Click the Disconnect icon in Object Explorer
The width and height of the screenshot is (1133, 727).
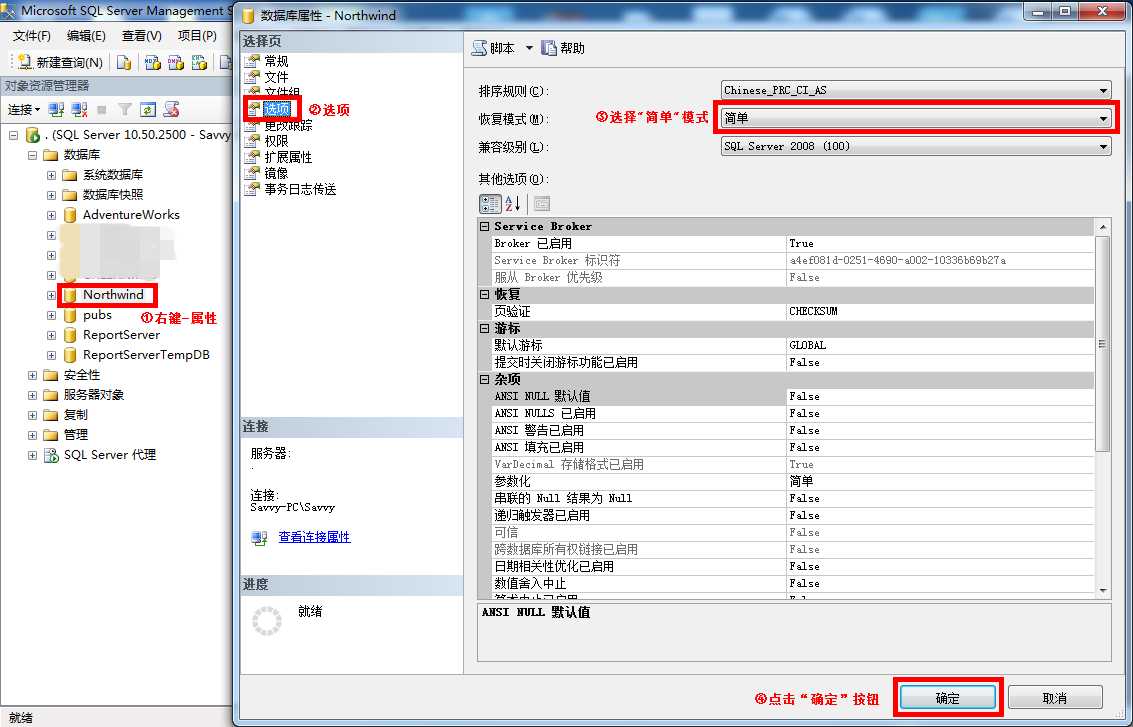coord(79,110)
